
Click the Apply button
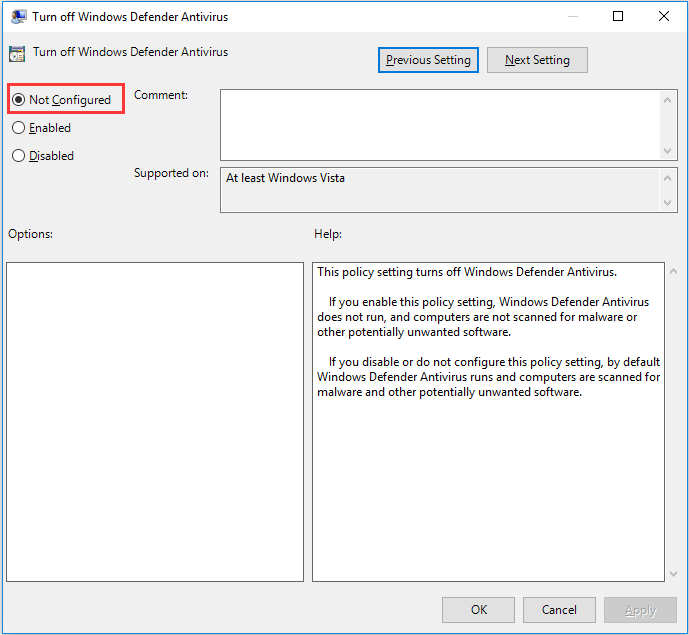(640, 610)
